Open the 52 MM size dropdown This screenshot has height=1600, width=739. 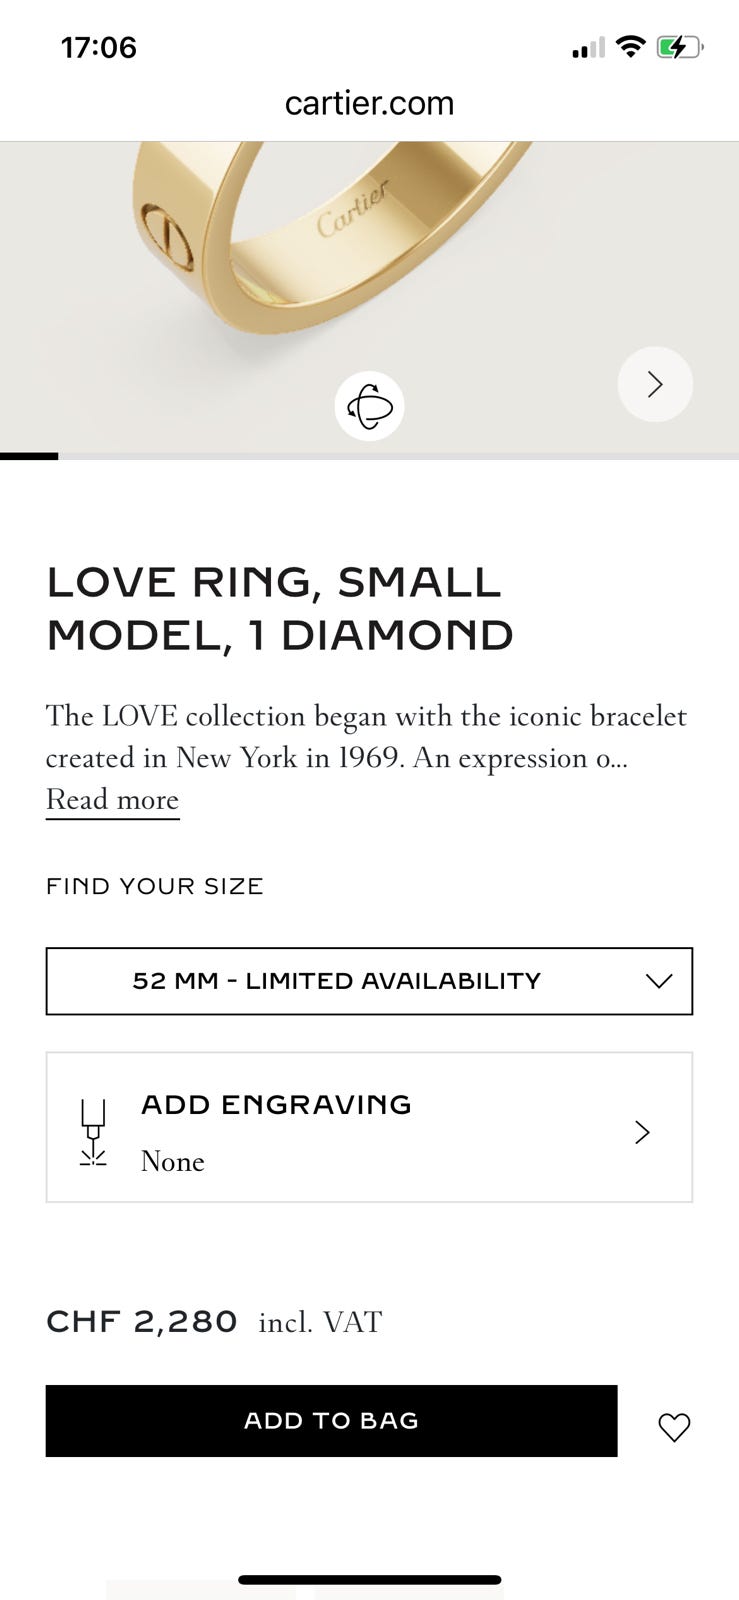tap(337, 981)
